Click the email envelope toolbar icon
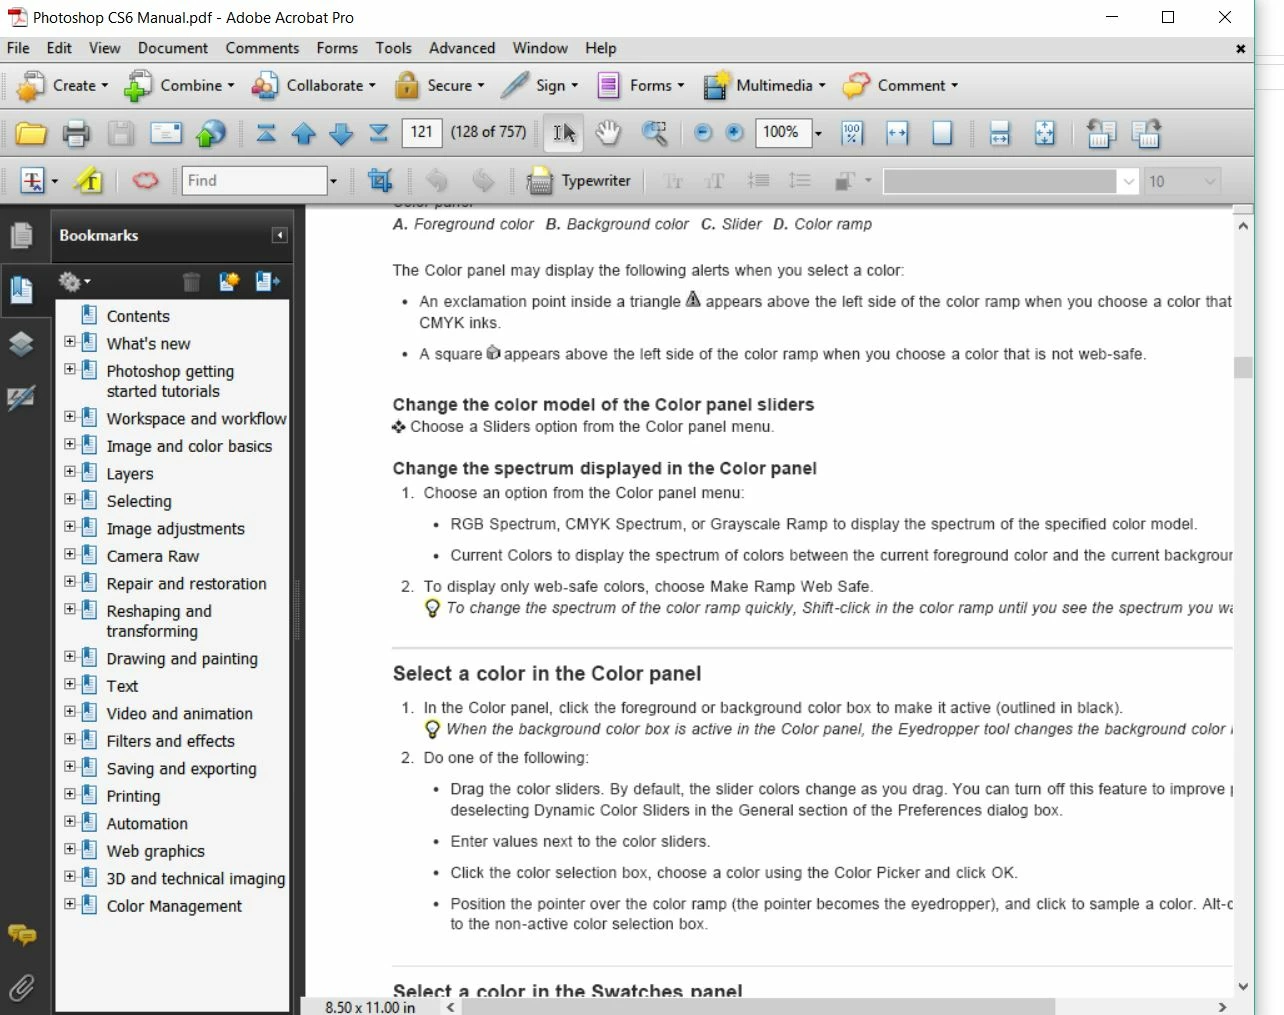Screen dimensions: 1284x1015 [x=166, y=133]
